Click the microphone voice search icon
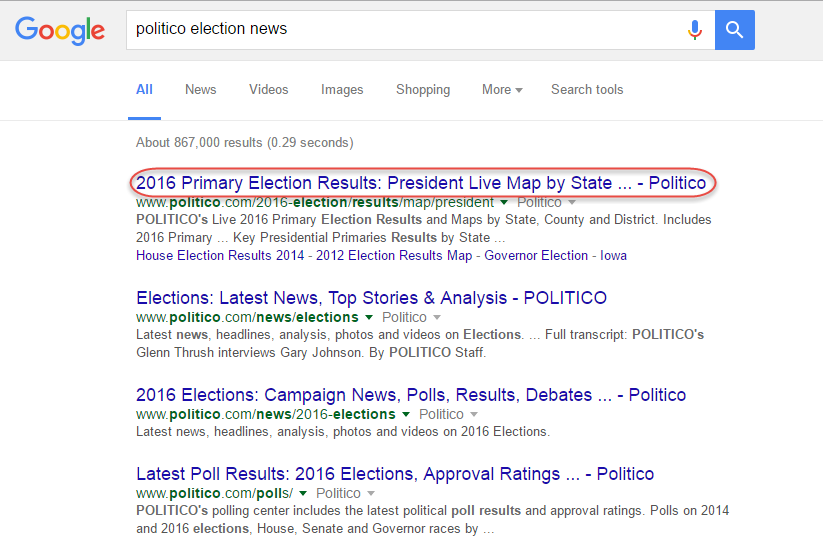Image resolution: width=823 pixels, height=545 pixels. click(694, 30)
